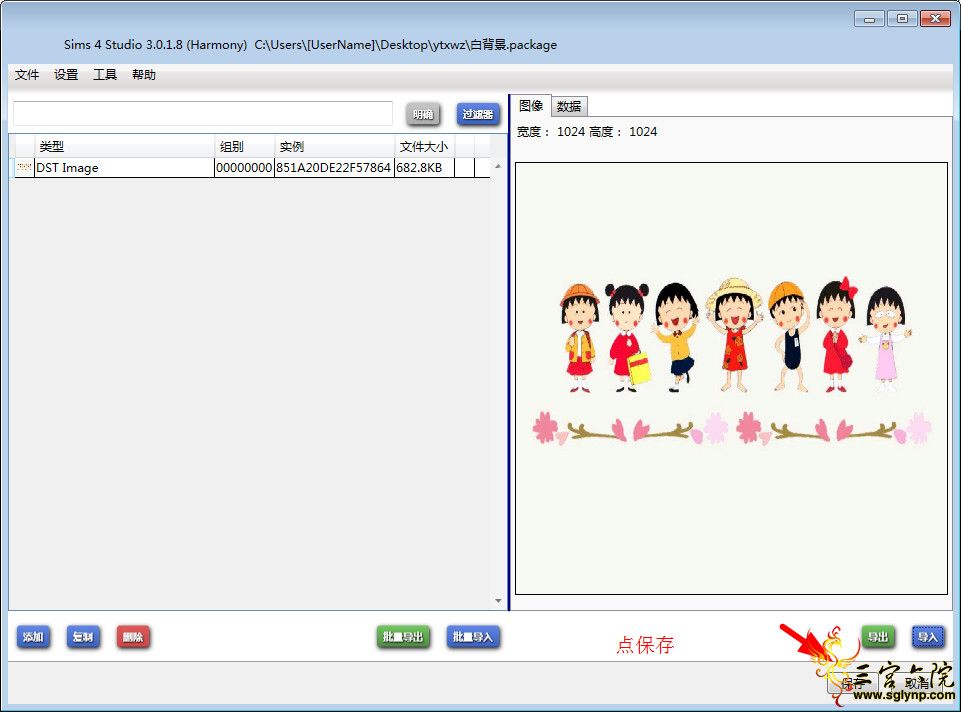Click instance cell 851A20DE22F57864
The height and width of the screenshot is (712, 961).
click(333, 168)
